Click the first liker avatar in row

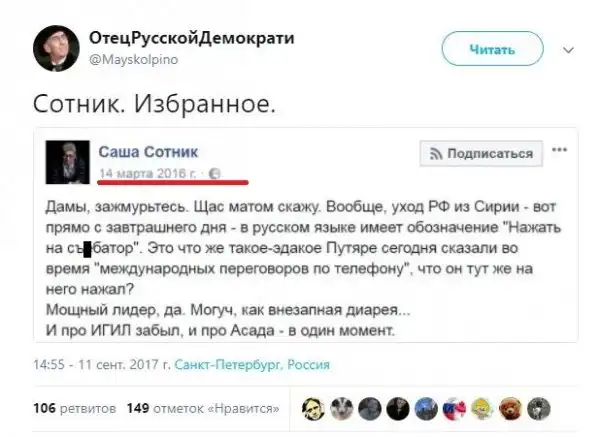pyautogui.click(x=313, y=408)
